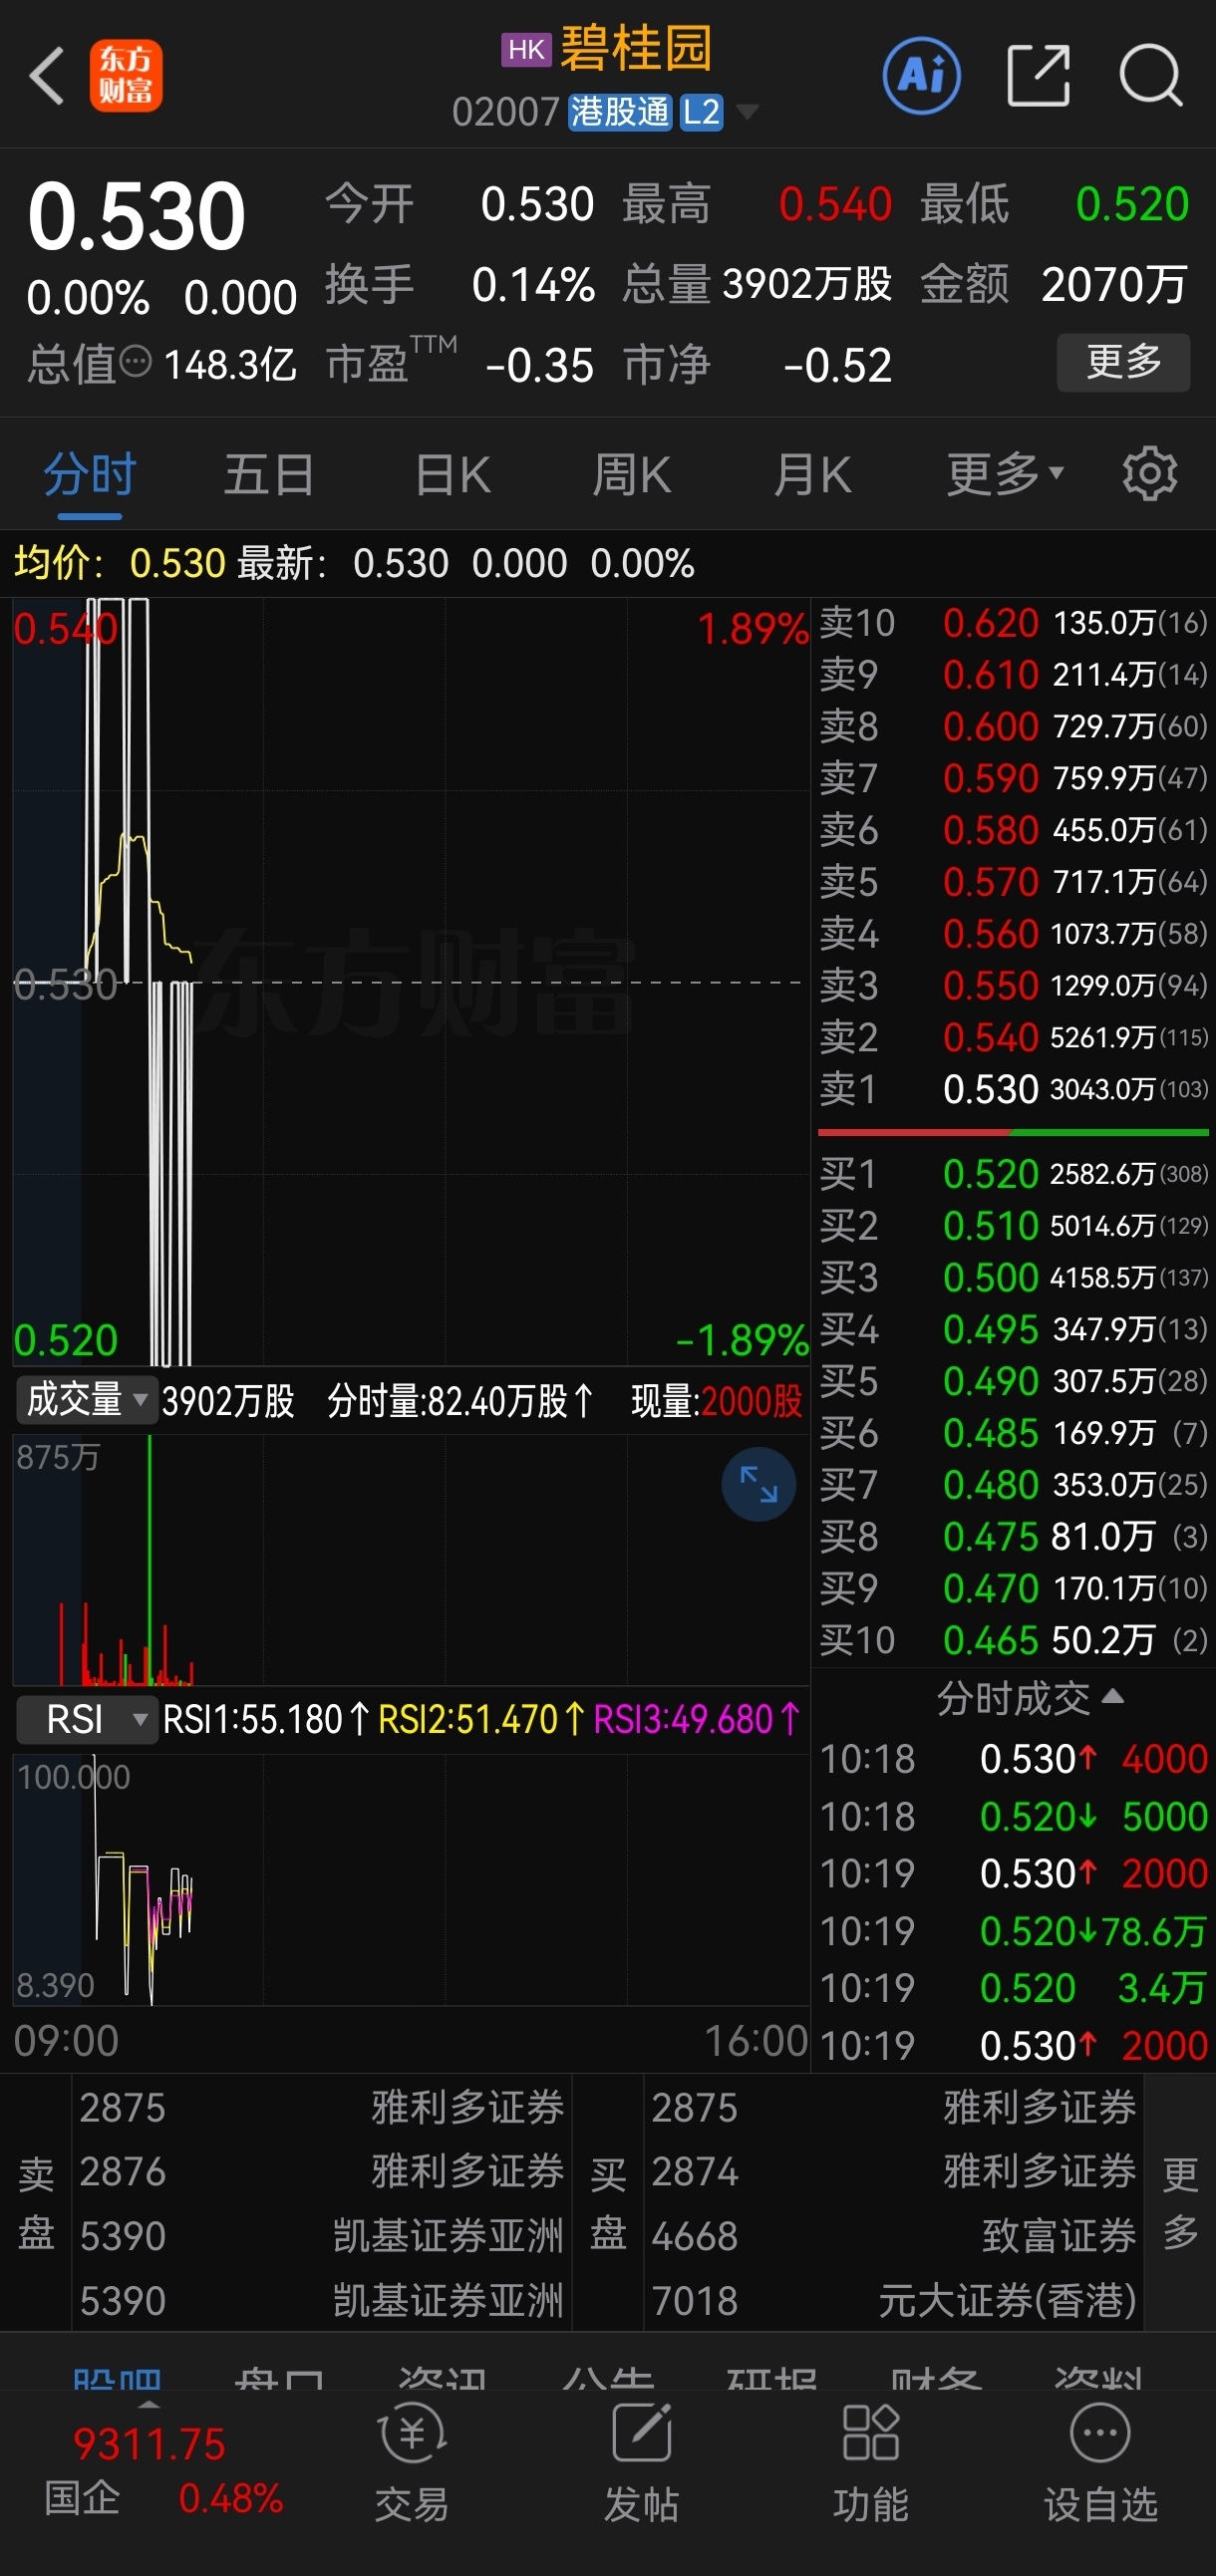Tap the current price 0.530 headline
Screen dimensions: 1216x2576
tap(137, 216)
